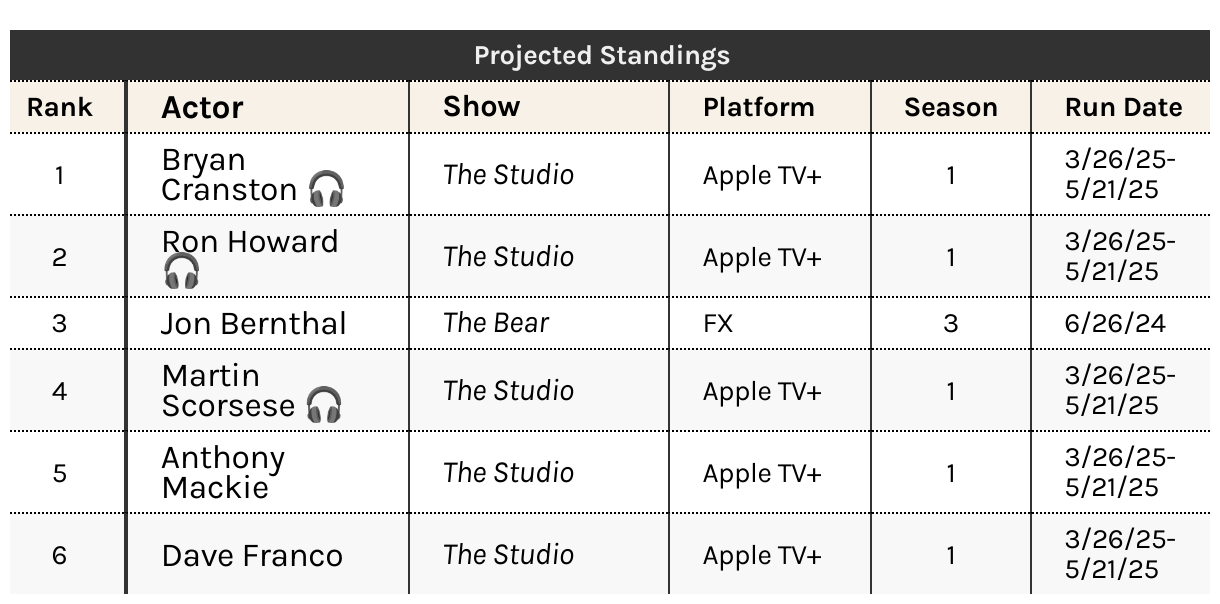The height and width of the screenshot is (604, 1220).
Task: Click the headphones icon beside Bryan Cranston
Action: pyautogui.click(x=326, y=189)
